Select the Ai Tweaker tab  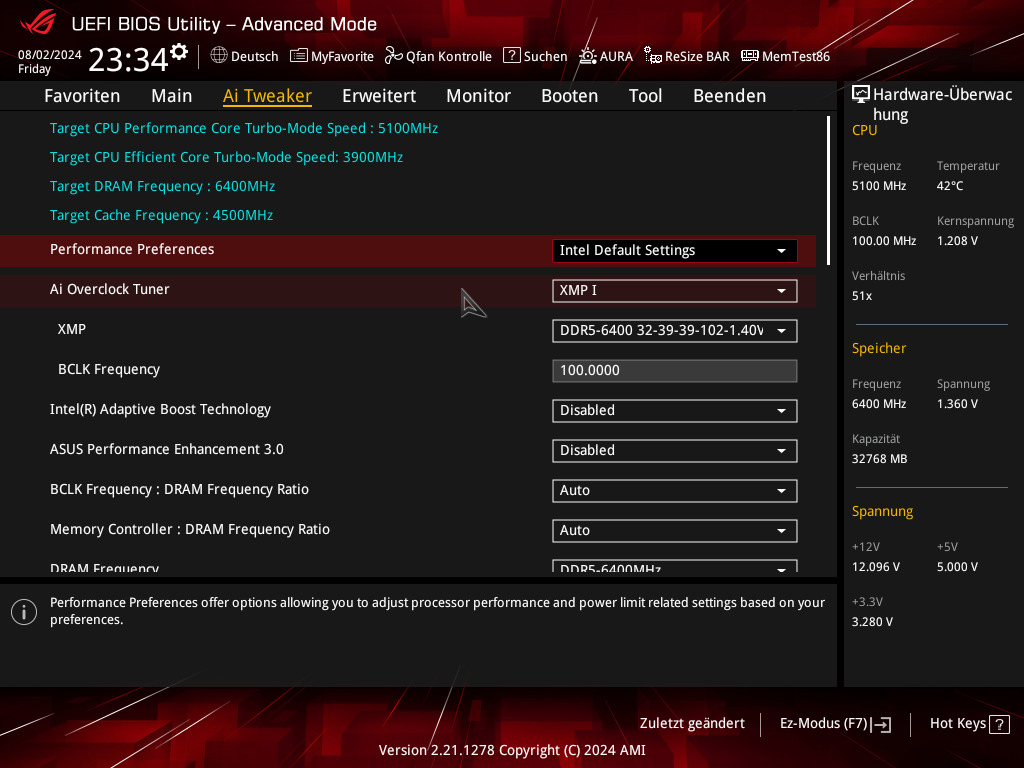(267, 96)
